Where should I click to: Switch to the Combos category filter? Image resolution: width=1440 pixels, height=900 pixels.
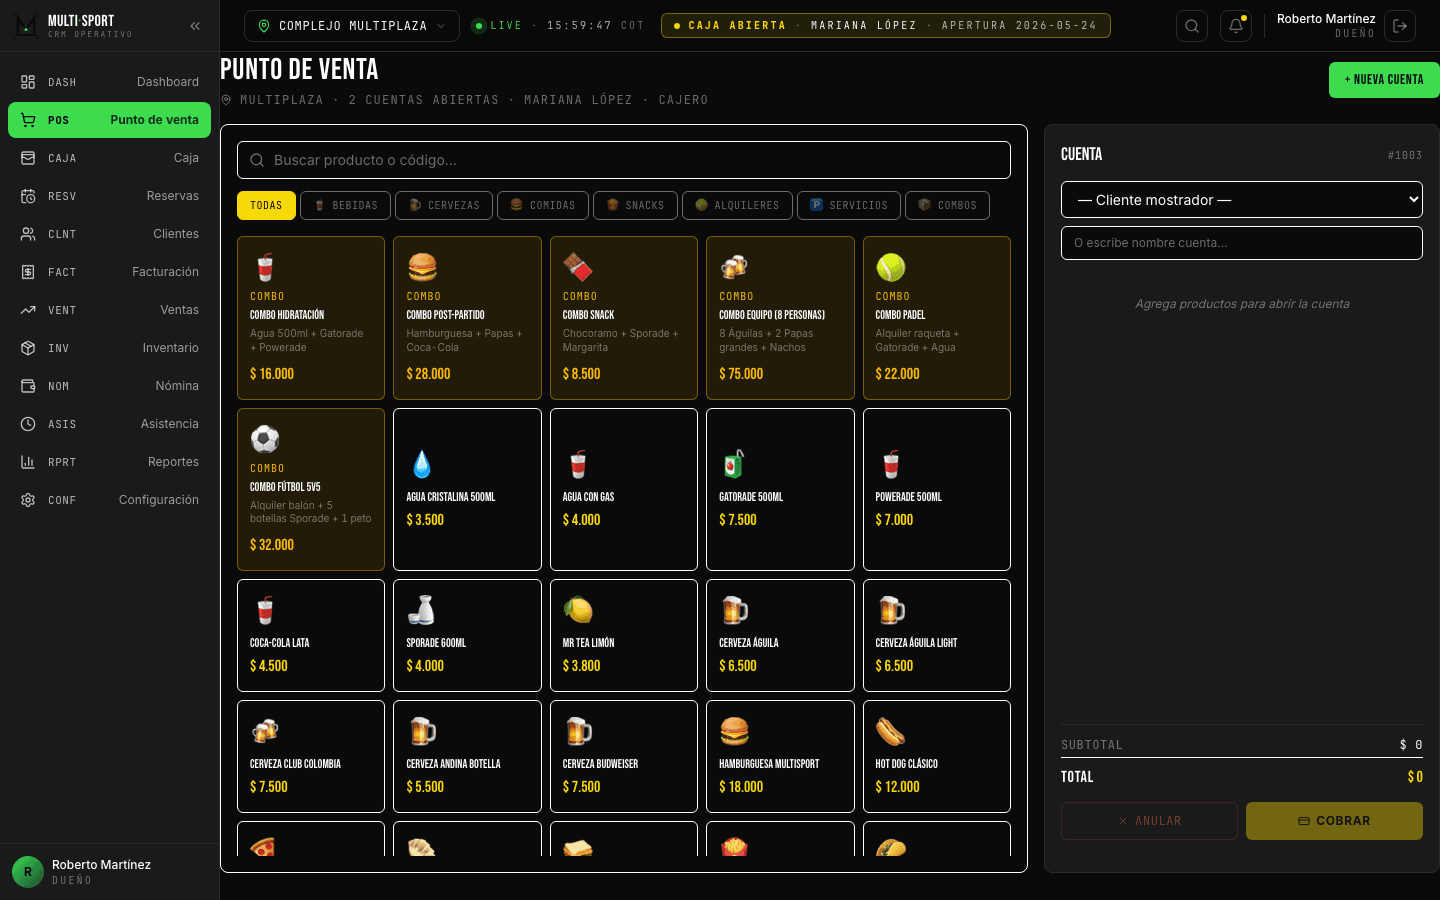click(947, 205)
